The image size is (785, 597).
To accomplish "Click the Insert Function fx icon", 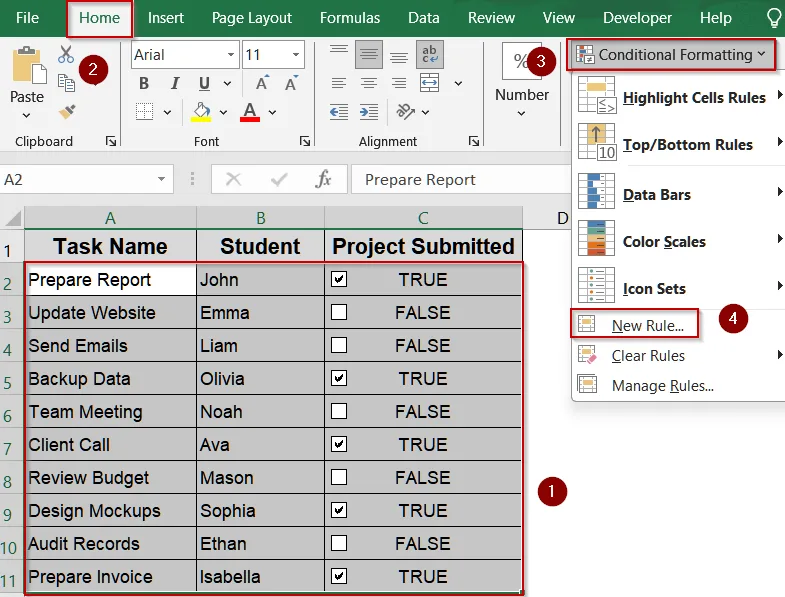I will (323, 179).
